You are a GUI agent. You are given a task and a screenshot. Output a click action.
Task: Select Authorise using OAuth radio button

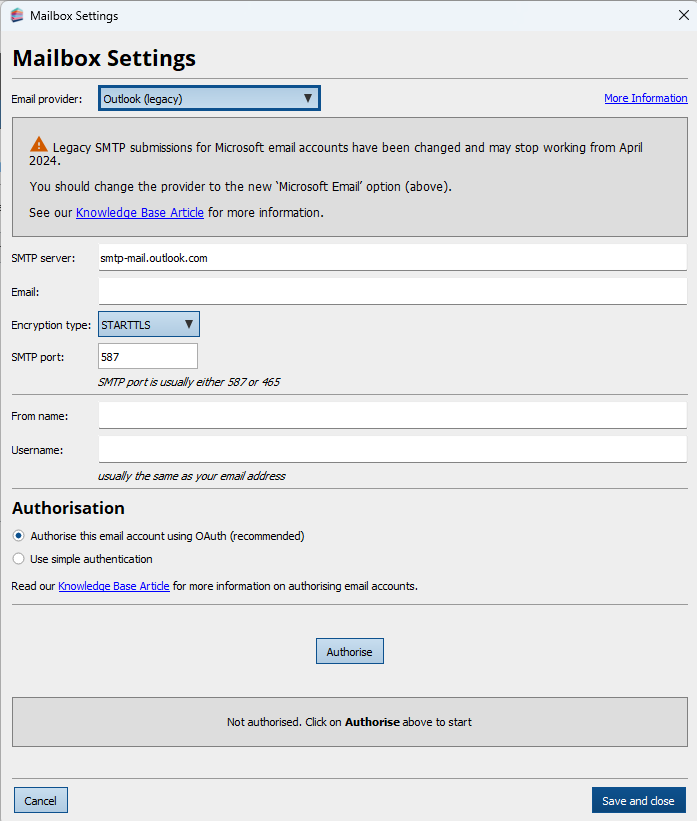click(x=18, y=536)
